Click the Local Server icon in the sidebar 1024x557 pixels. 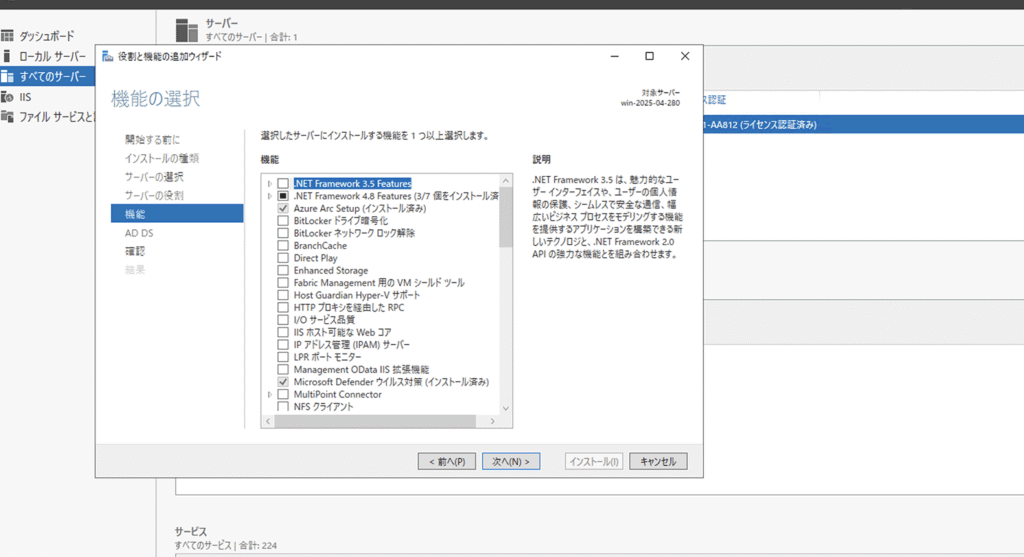click(x=7, y=56)
